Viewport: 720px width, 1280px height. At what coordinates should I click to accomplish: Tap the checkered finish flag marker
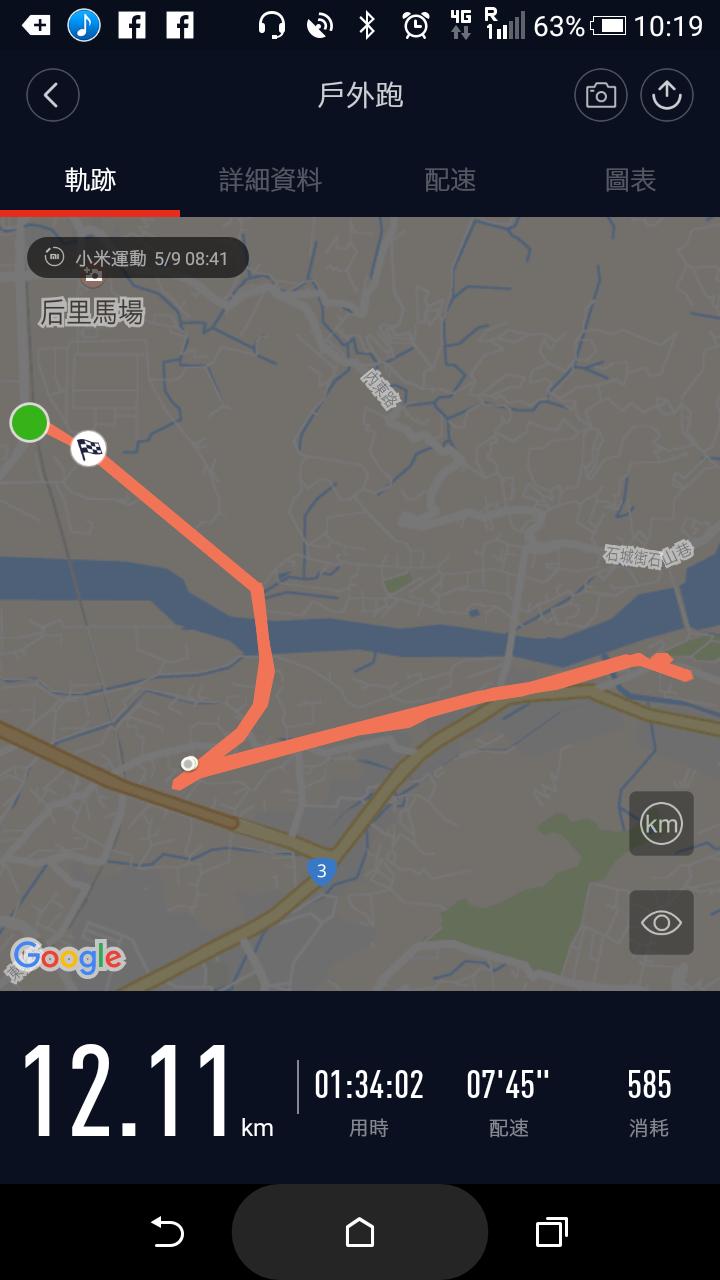(90, 448)
